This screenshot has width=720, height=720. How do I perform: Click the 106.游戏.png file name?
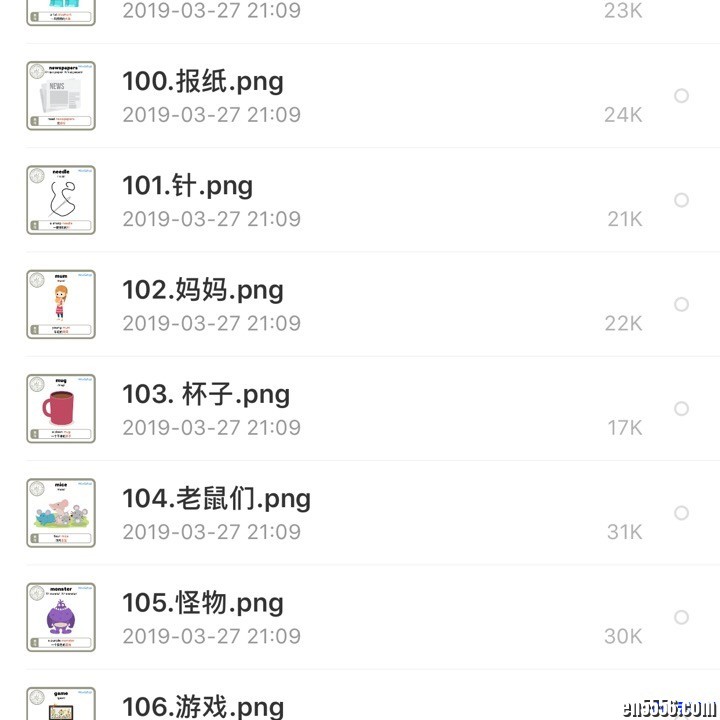(x=203, y=706)
